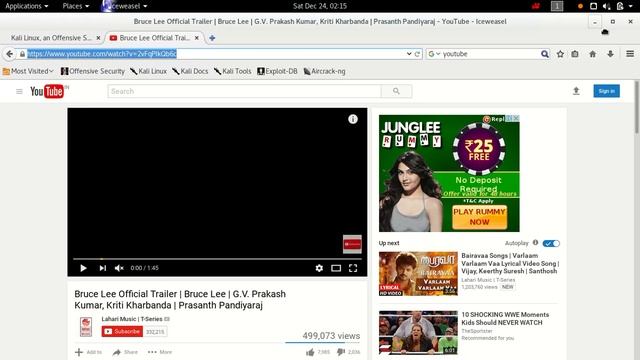Screen dimensions: 640x360
Task: Open the Applications menu
Action: [27, 6]
